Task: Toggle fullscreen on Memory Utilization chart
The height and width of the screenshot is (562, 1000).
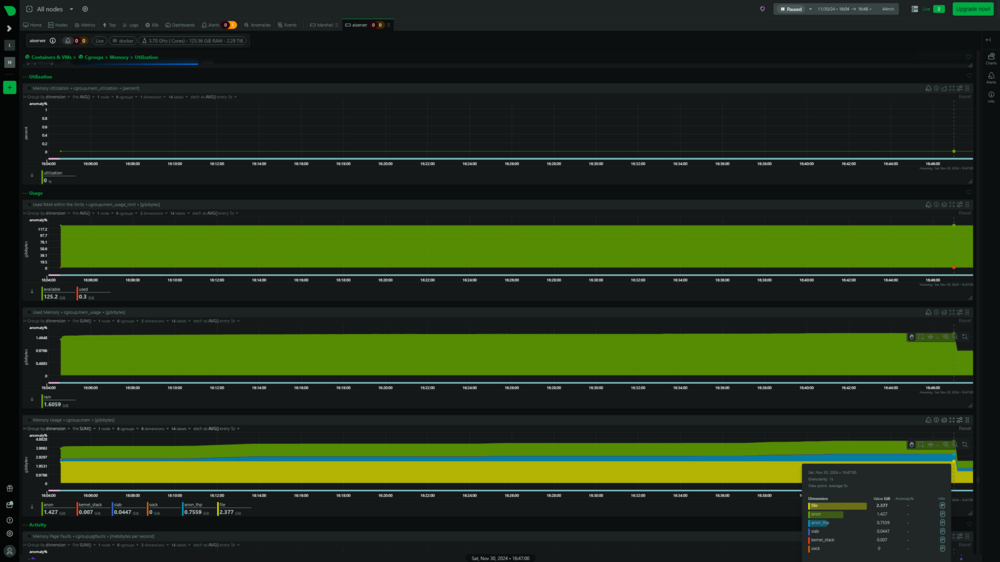Action: [952, 89]
